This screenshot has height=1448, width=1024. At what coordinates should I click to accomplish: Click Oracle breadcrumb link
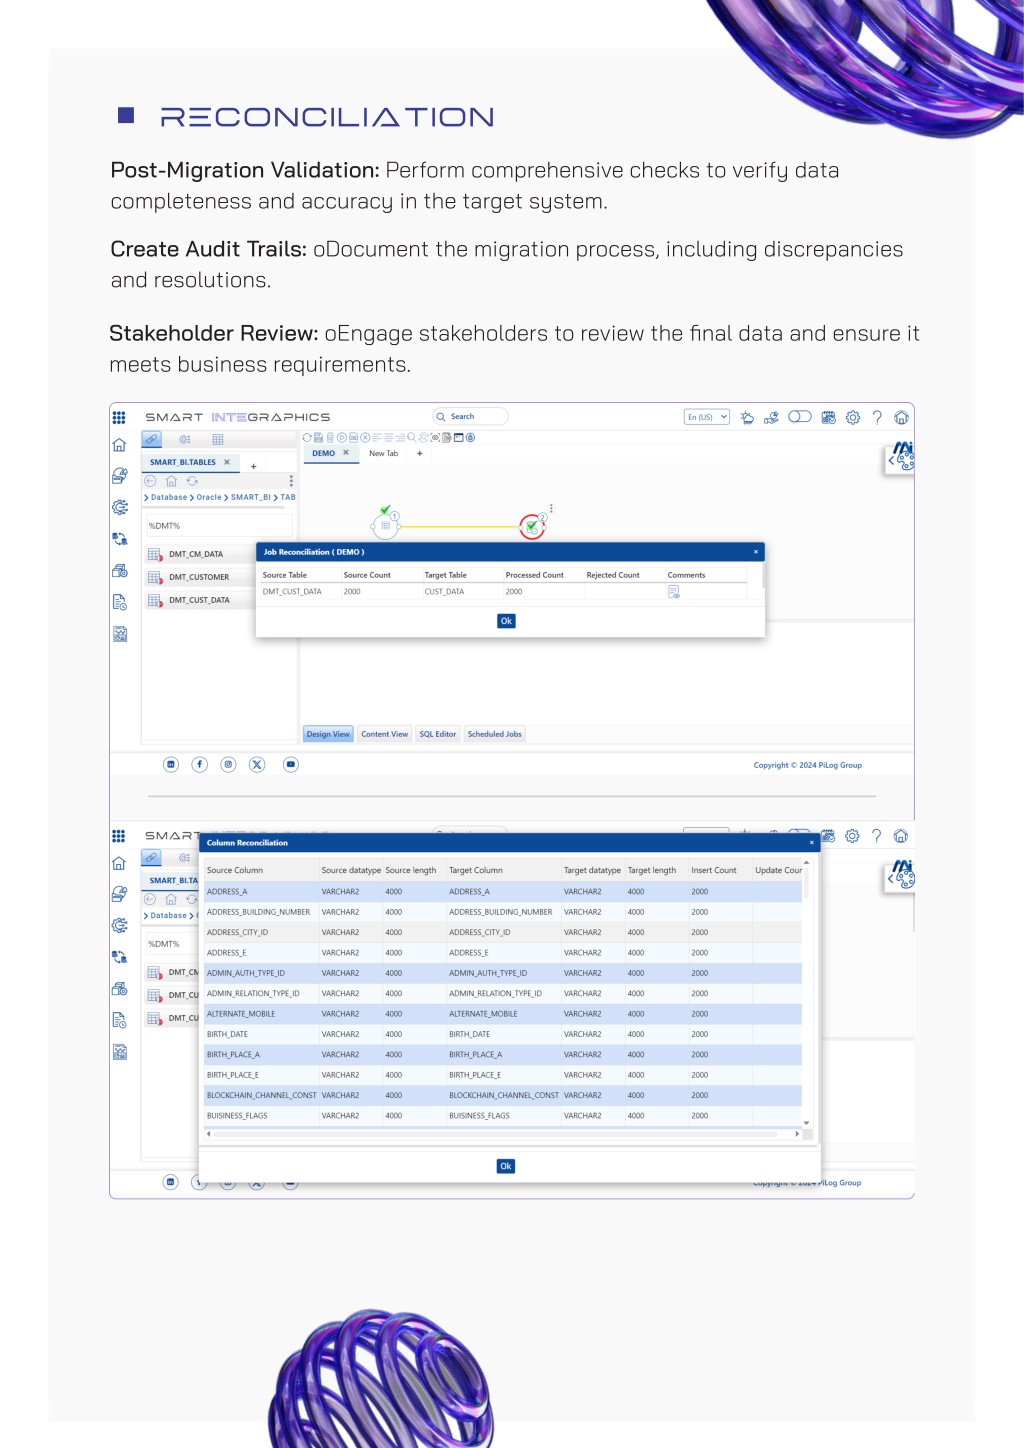click(x=209, y=497)
